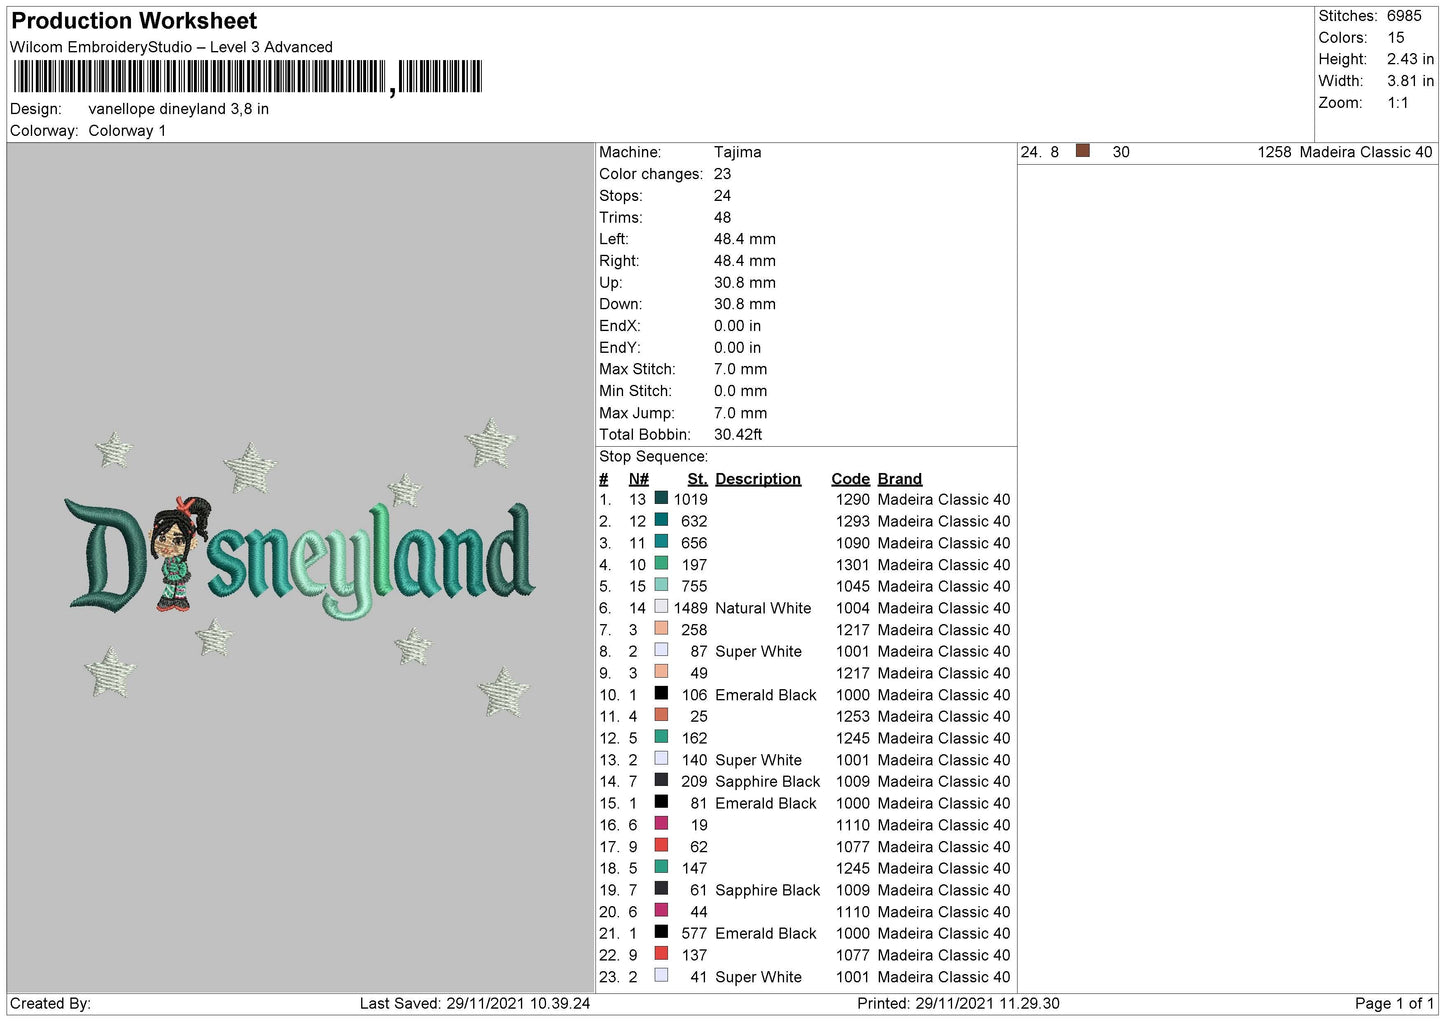The image size is (1445, 1021).
Task: Click 'Natural White' description in row 6
Action: point(763,608)
